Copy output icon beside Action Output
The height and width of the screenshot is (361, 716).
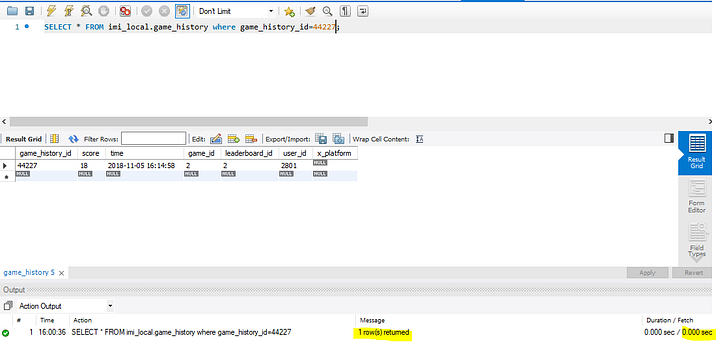[x=8, y=306]
